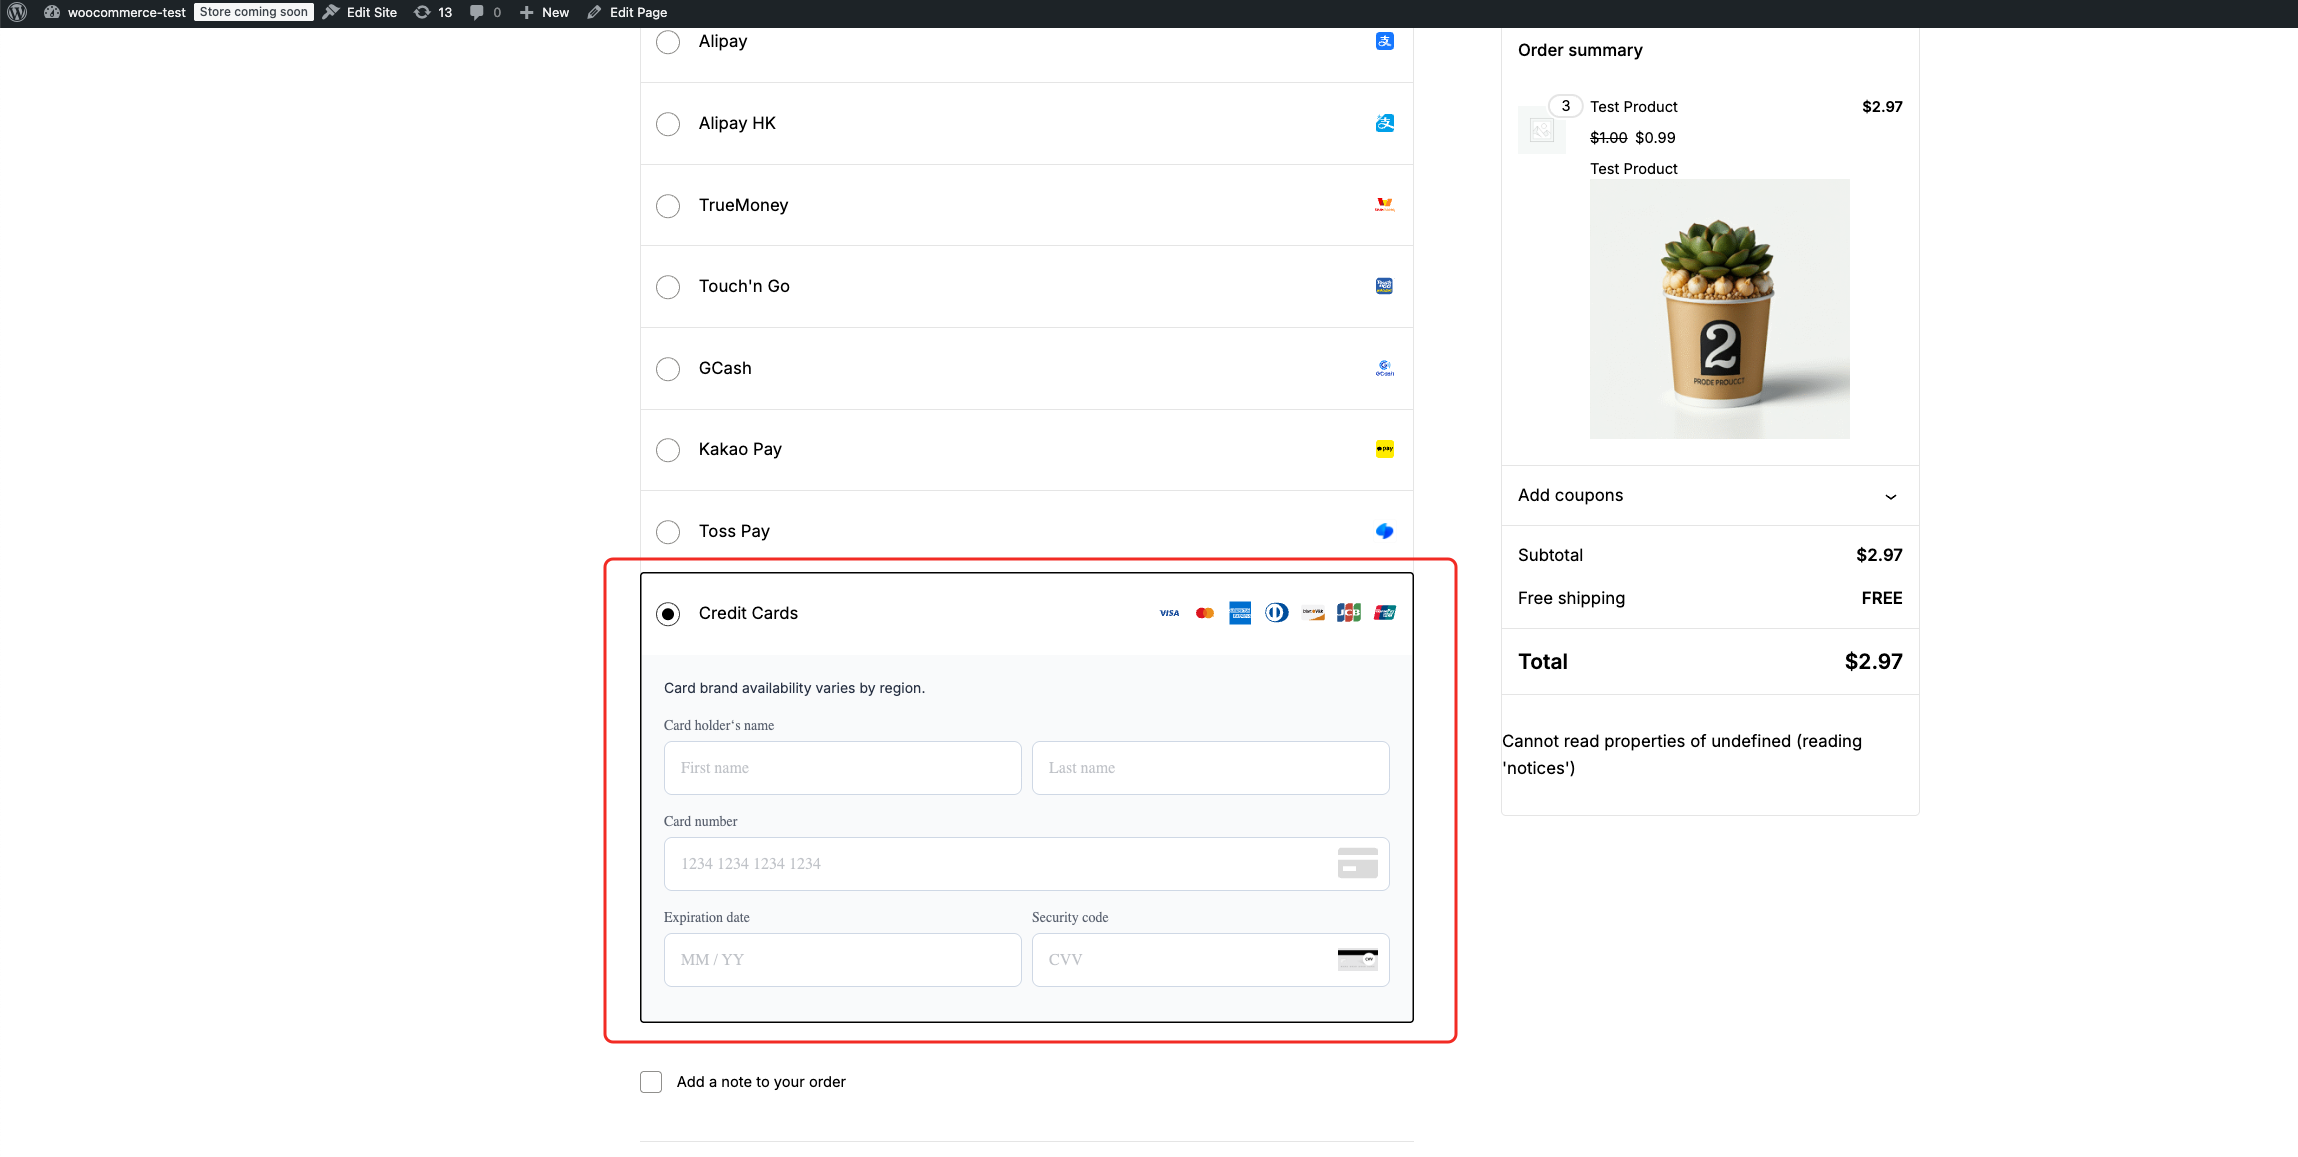
Task: Click the succulent product image
Action: click(1720, 309)
